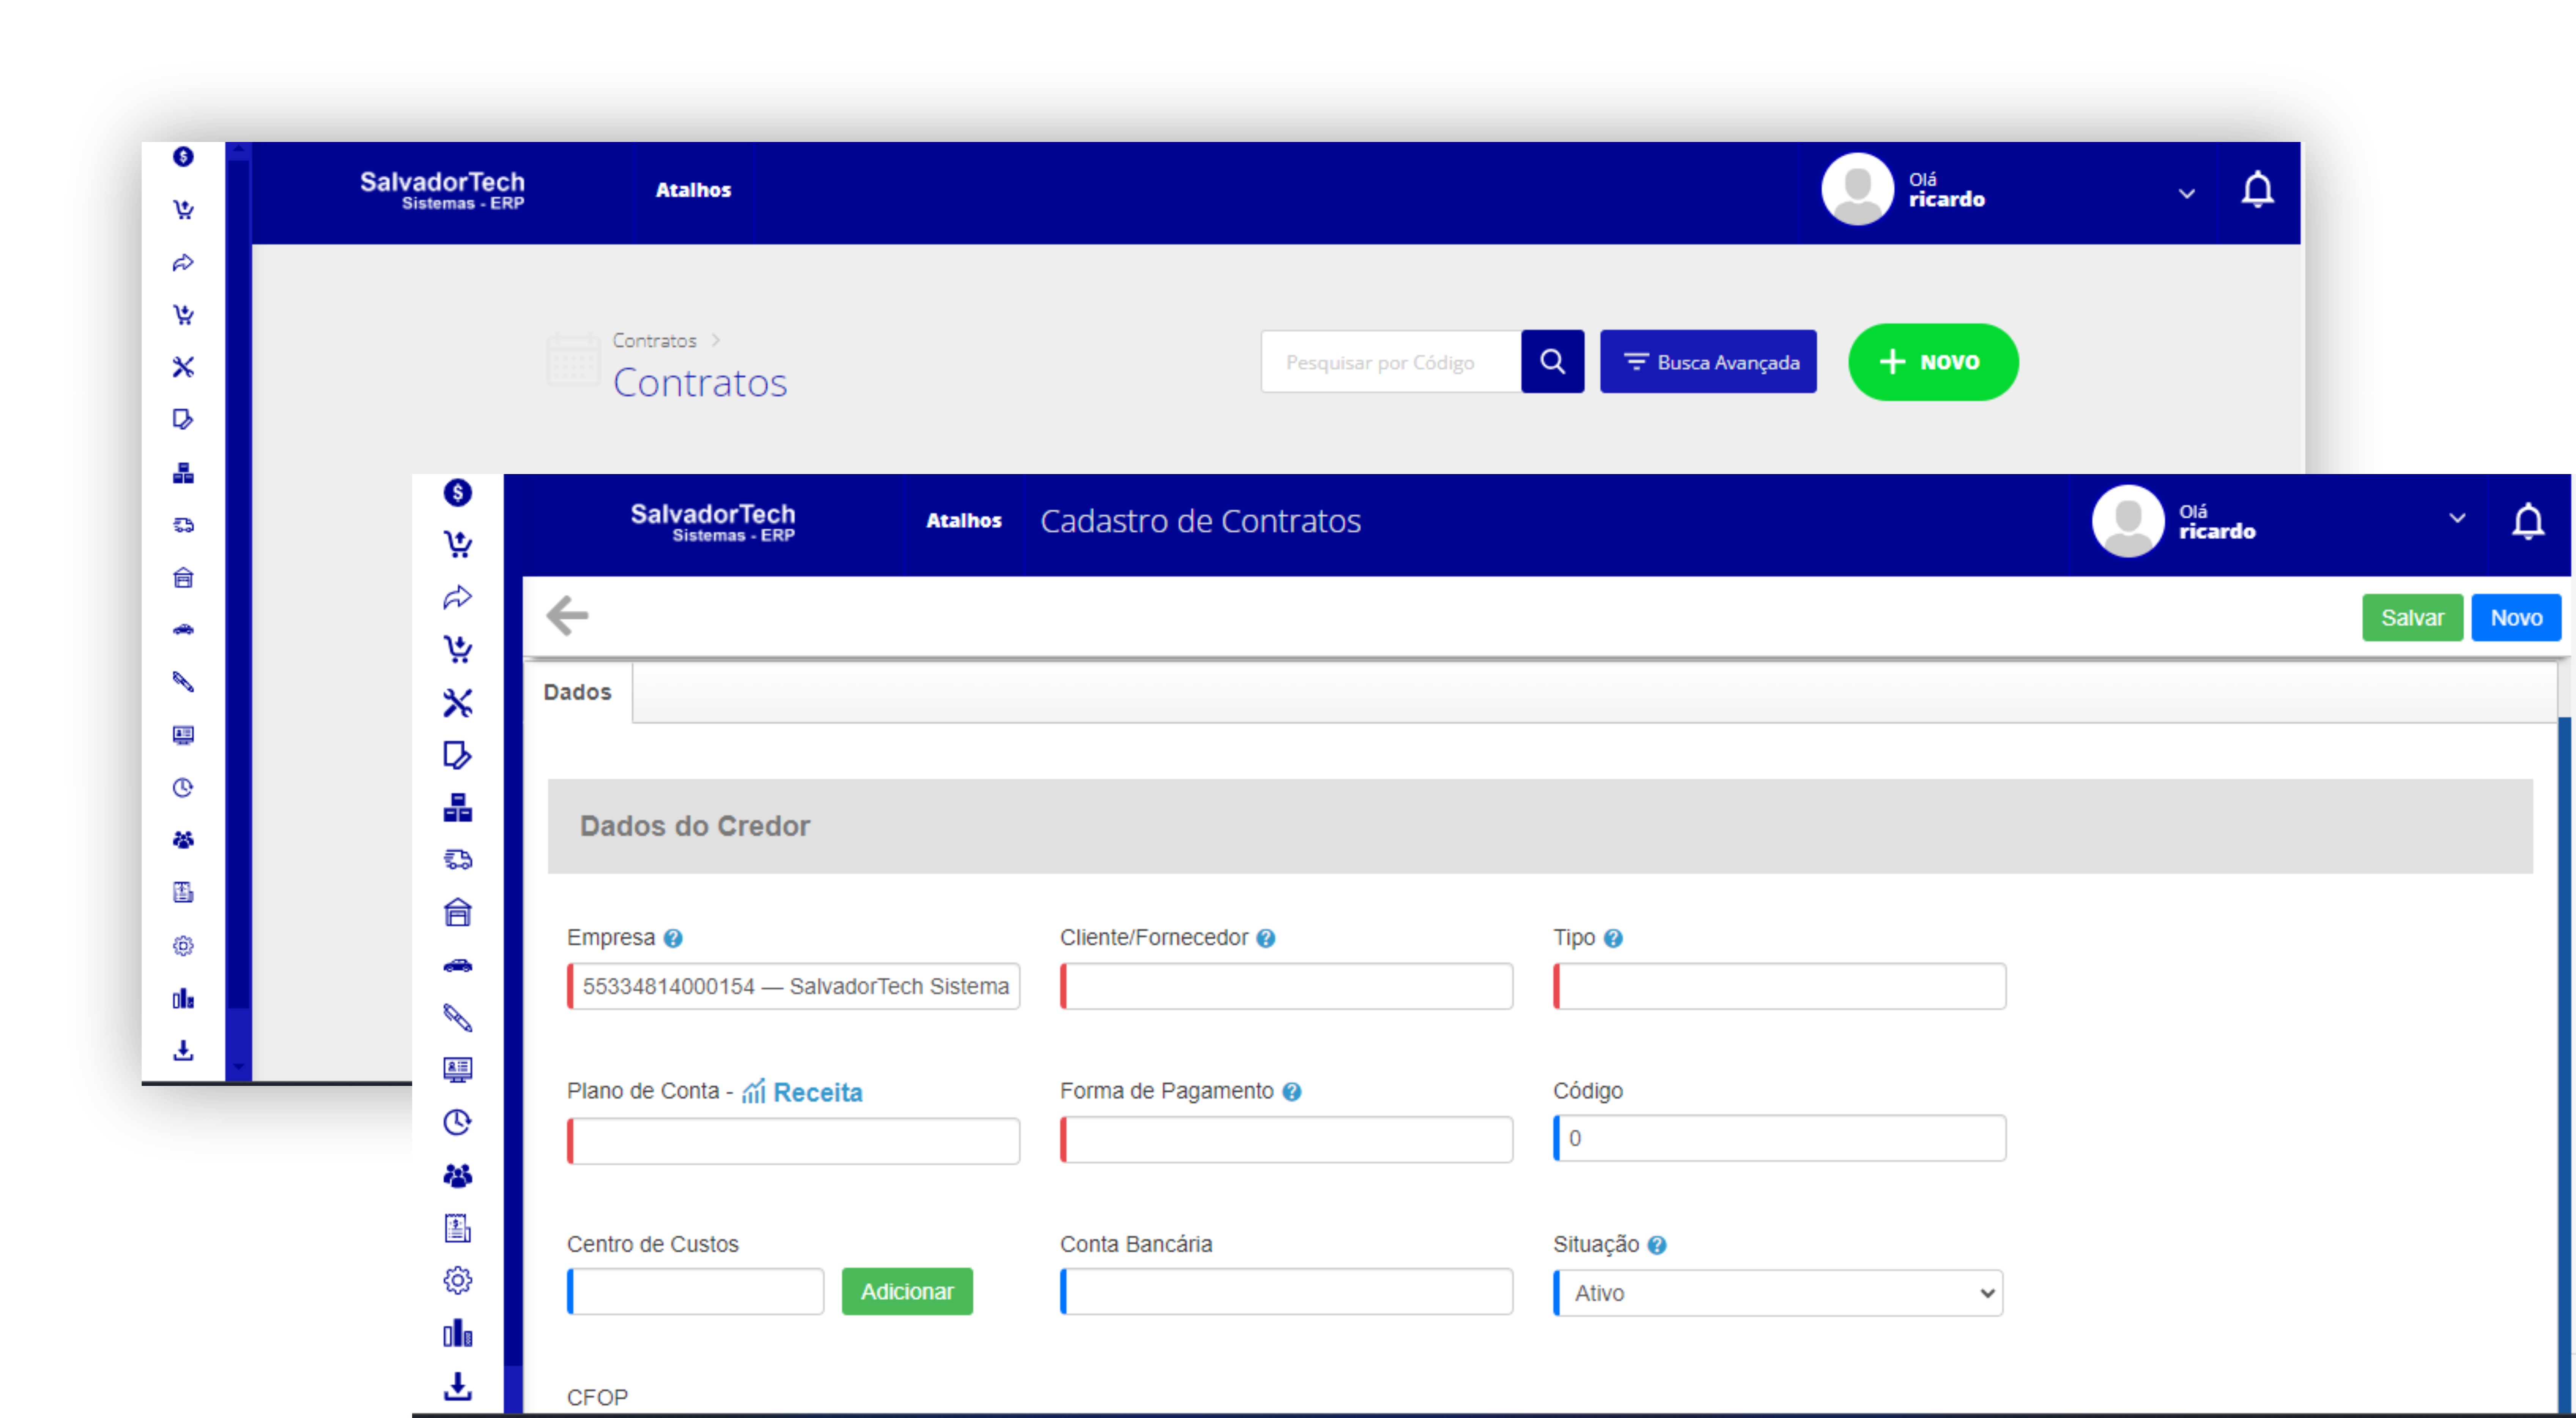Click the magnifier search button in Contratos window
This screenshot has height=1418, width=2576.
(x=1552, y=361)
